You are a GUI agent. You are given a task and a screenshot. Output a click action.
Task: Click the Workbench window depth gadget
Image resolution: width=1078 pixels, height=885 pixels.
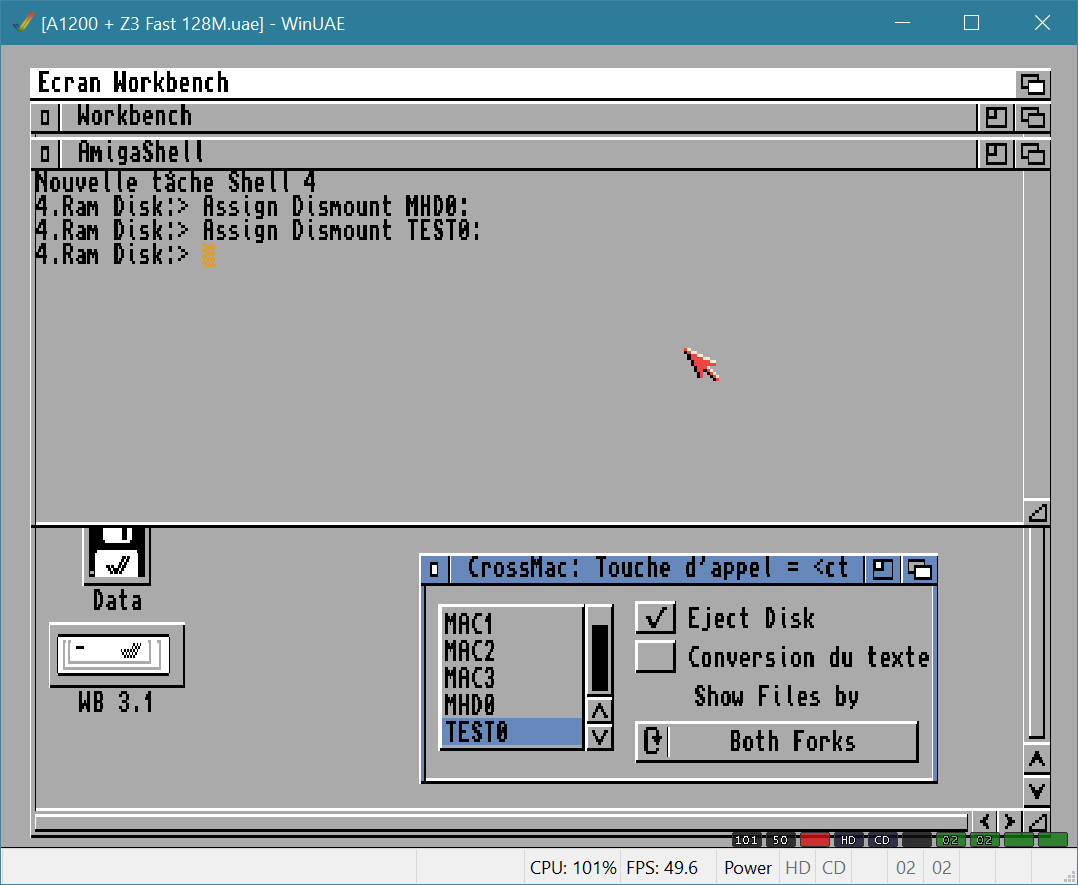(x=1033, y=118)
